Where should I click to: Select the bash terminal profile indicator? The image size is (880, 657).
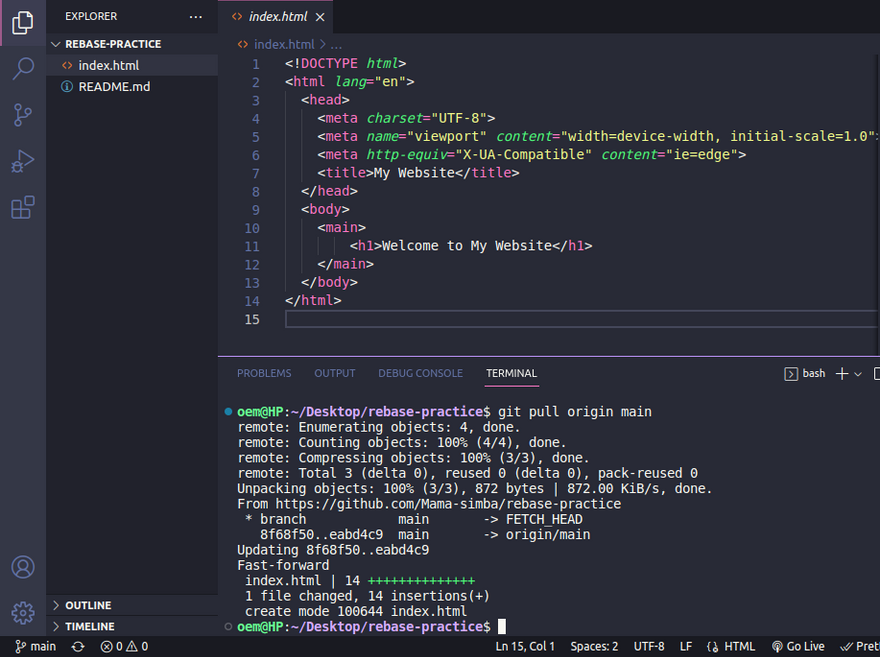(805, 374)
